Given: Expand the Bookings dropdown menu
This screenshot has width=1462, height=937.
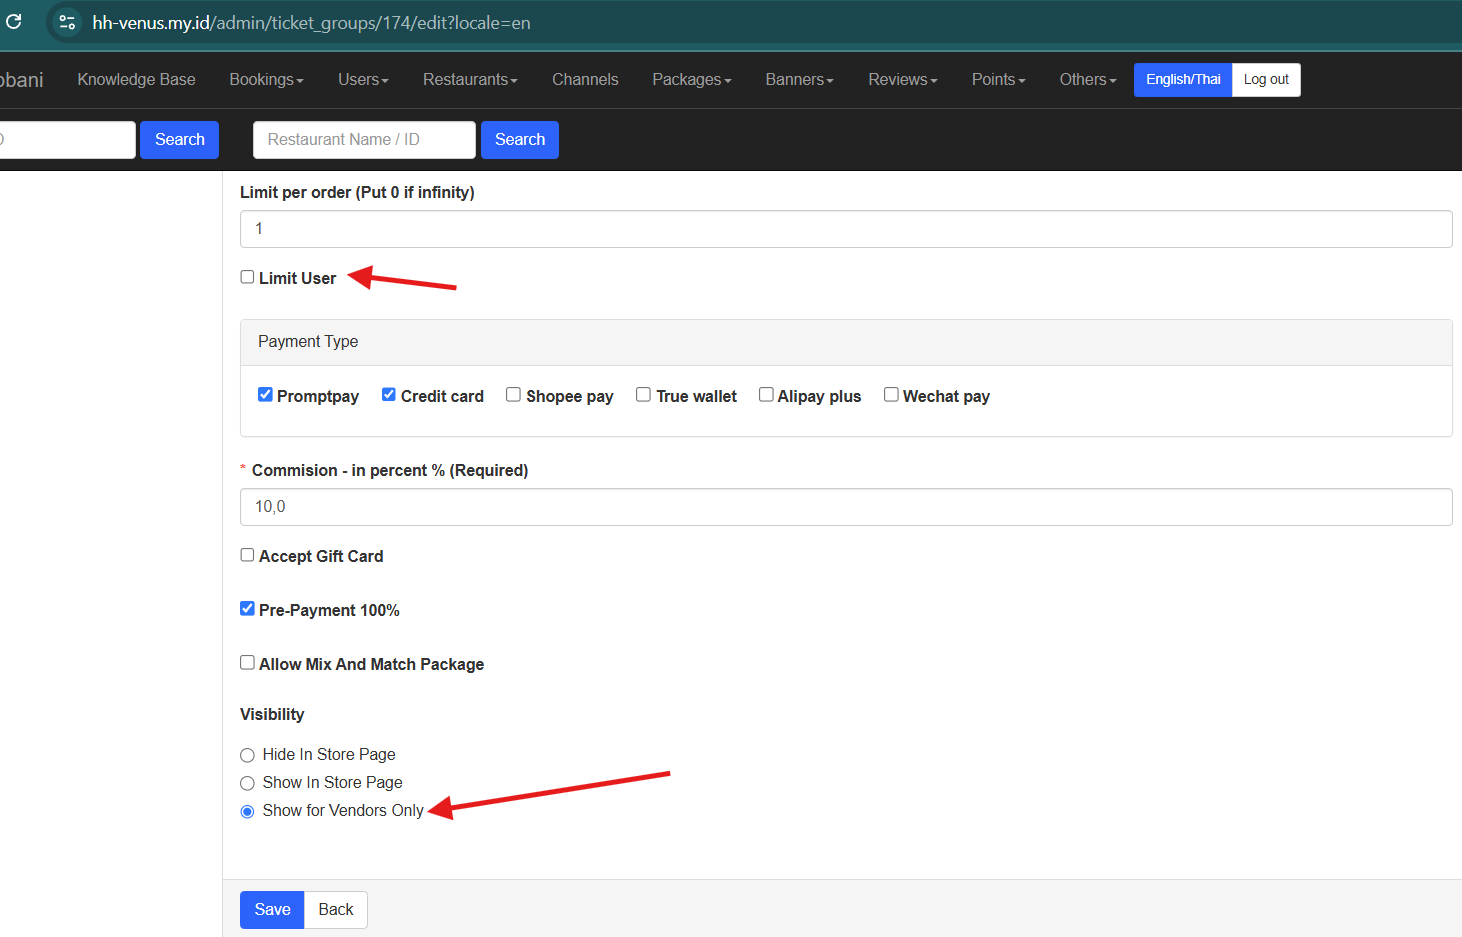Looking at the screenshot, I should [x=266, y=80].
